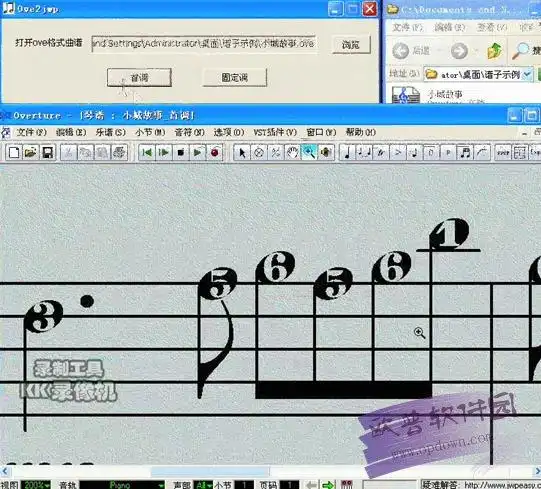Click the red mixer icon in status bar
Image resolution: width=541 pixels, height=489 pixels.
(346, 485)
